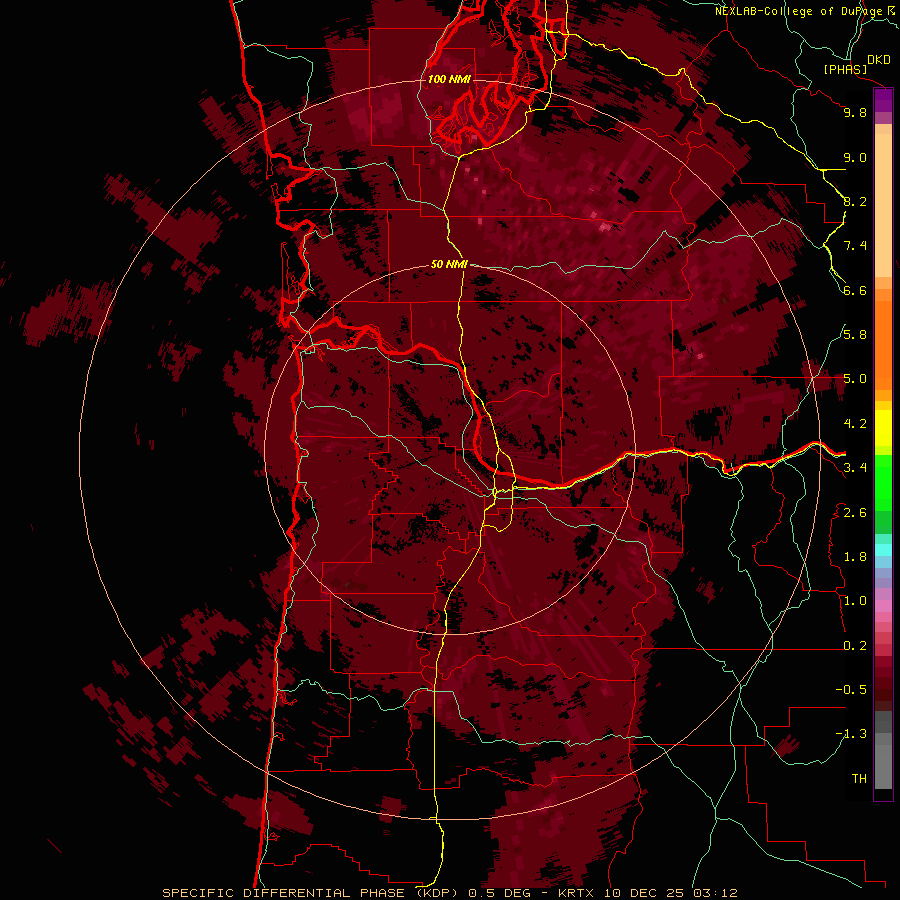Select the 8.2 legend value
Viewport: 900px width, 900px height.
tap(855, 201)
